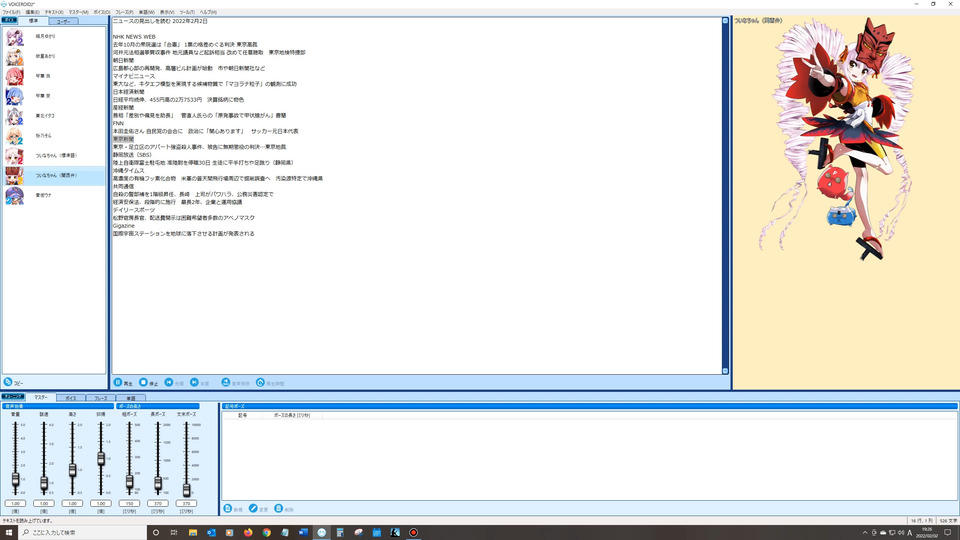
Task: Click the 音量 value input field
Action: click(x=15, y=503)
